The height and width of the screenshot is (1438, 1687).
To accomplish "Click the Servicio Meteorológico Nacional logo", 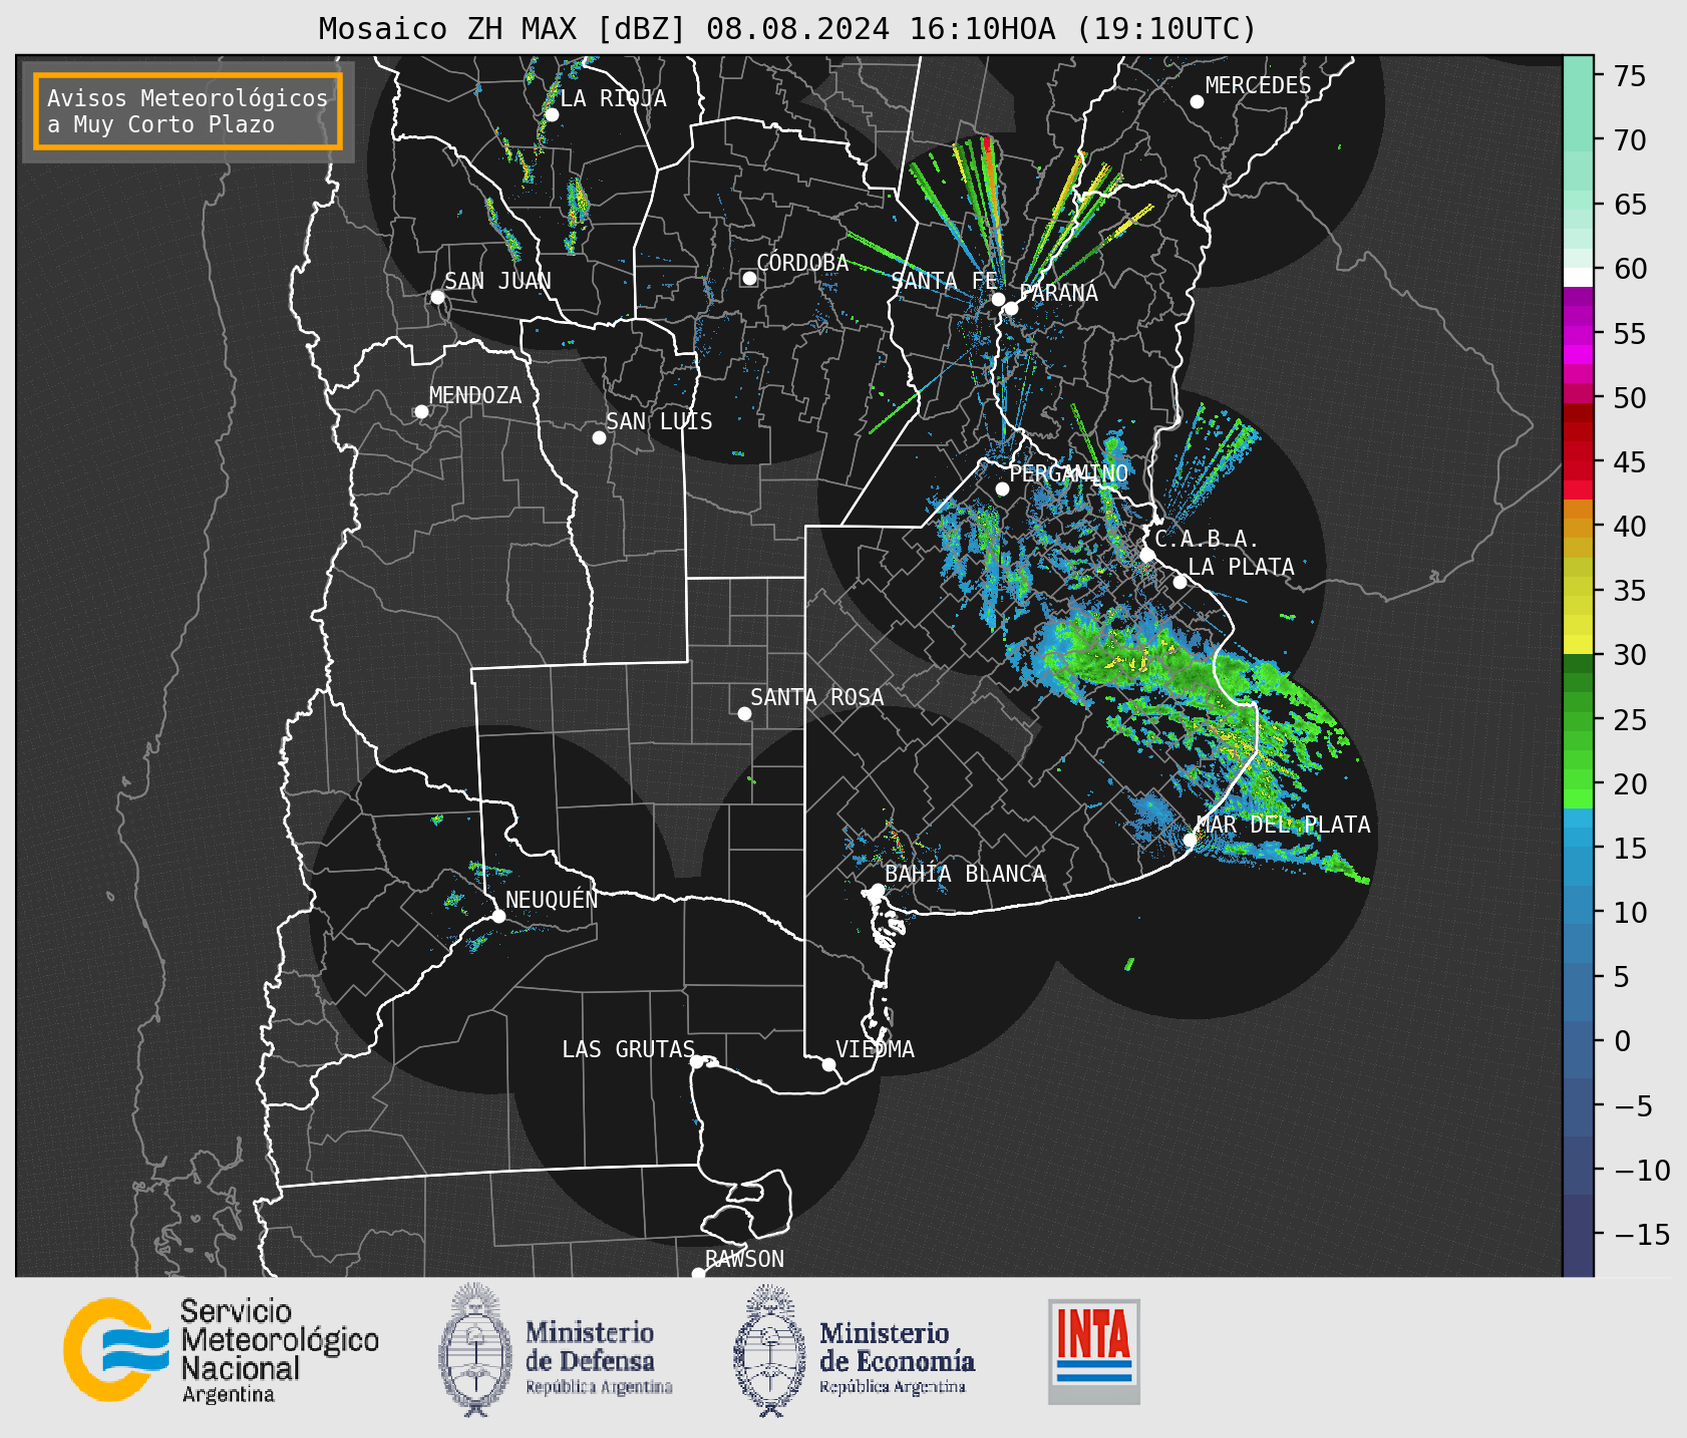I will pos(221,1350).
